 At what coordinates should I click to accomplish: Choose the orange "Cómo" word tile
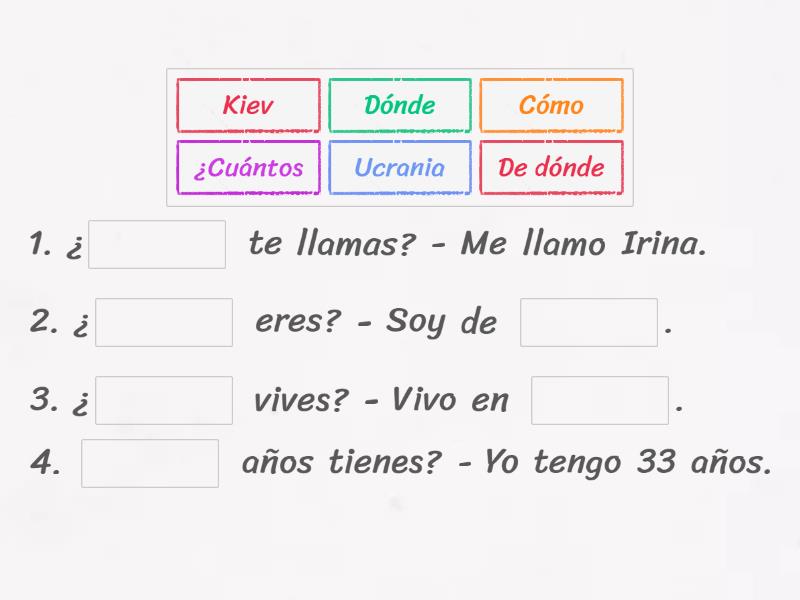tap(551, 105)
